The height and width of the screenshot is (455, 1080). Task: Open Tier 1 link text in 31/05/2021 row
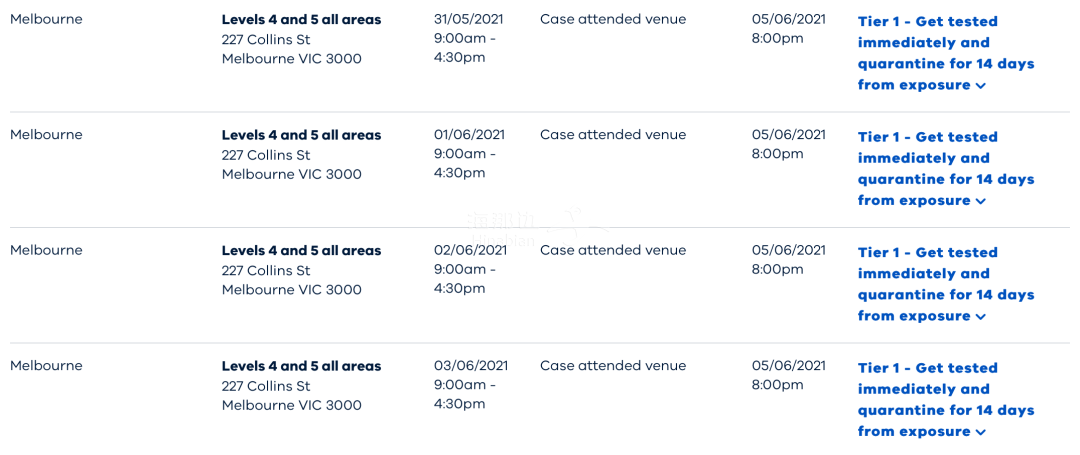946,53
